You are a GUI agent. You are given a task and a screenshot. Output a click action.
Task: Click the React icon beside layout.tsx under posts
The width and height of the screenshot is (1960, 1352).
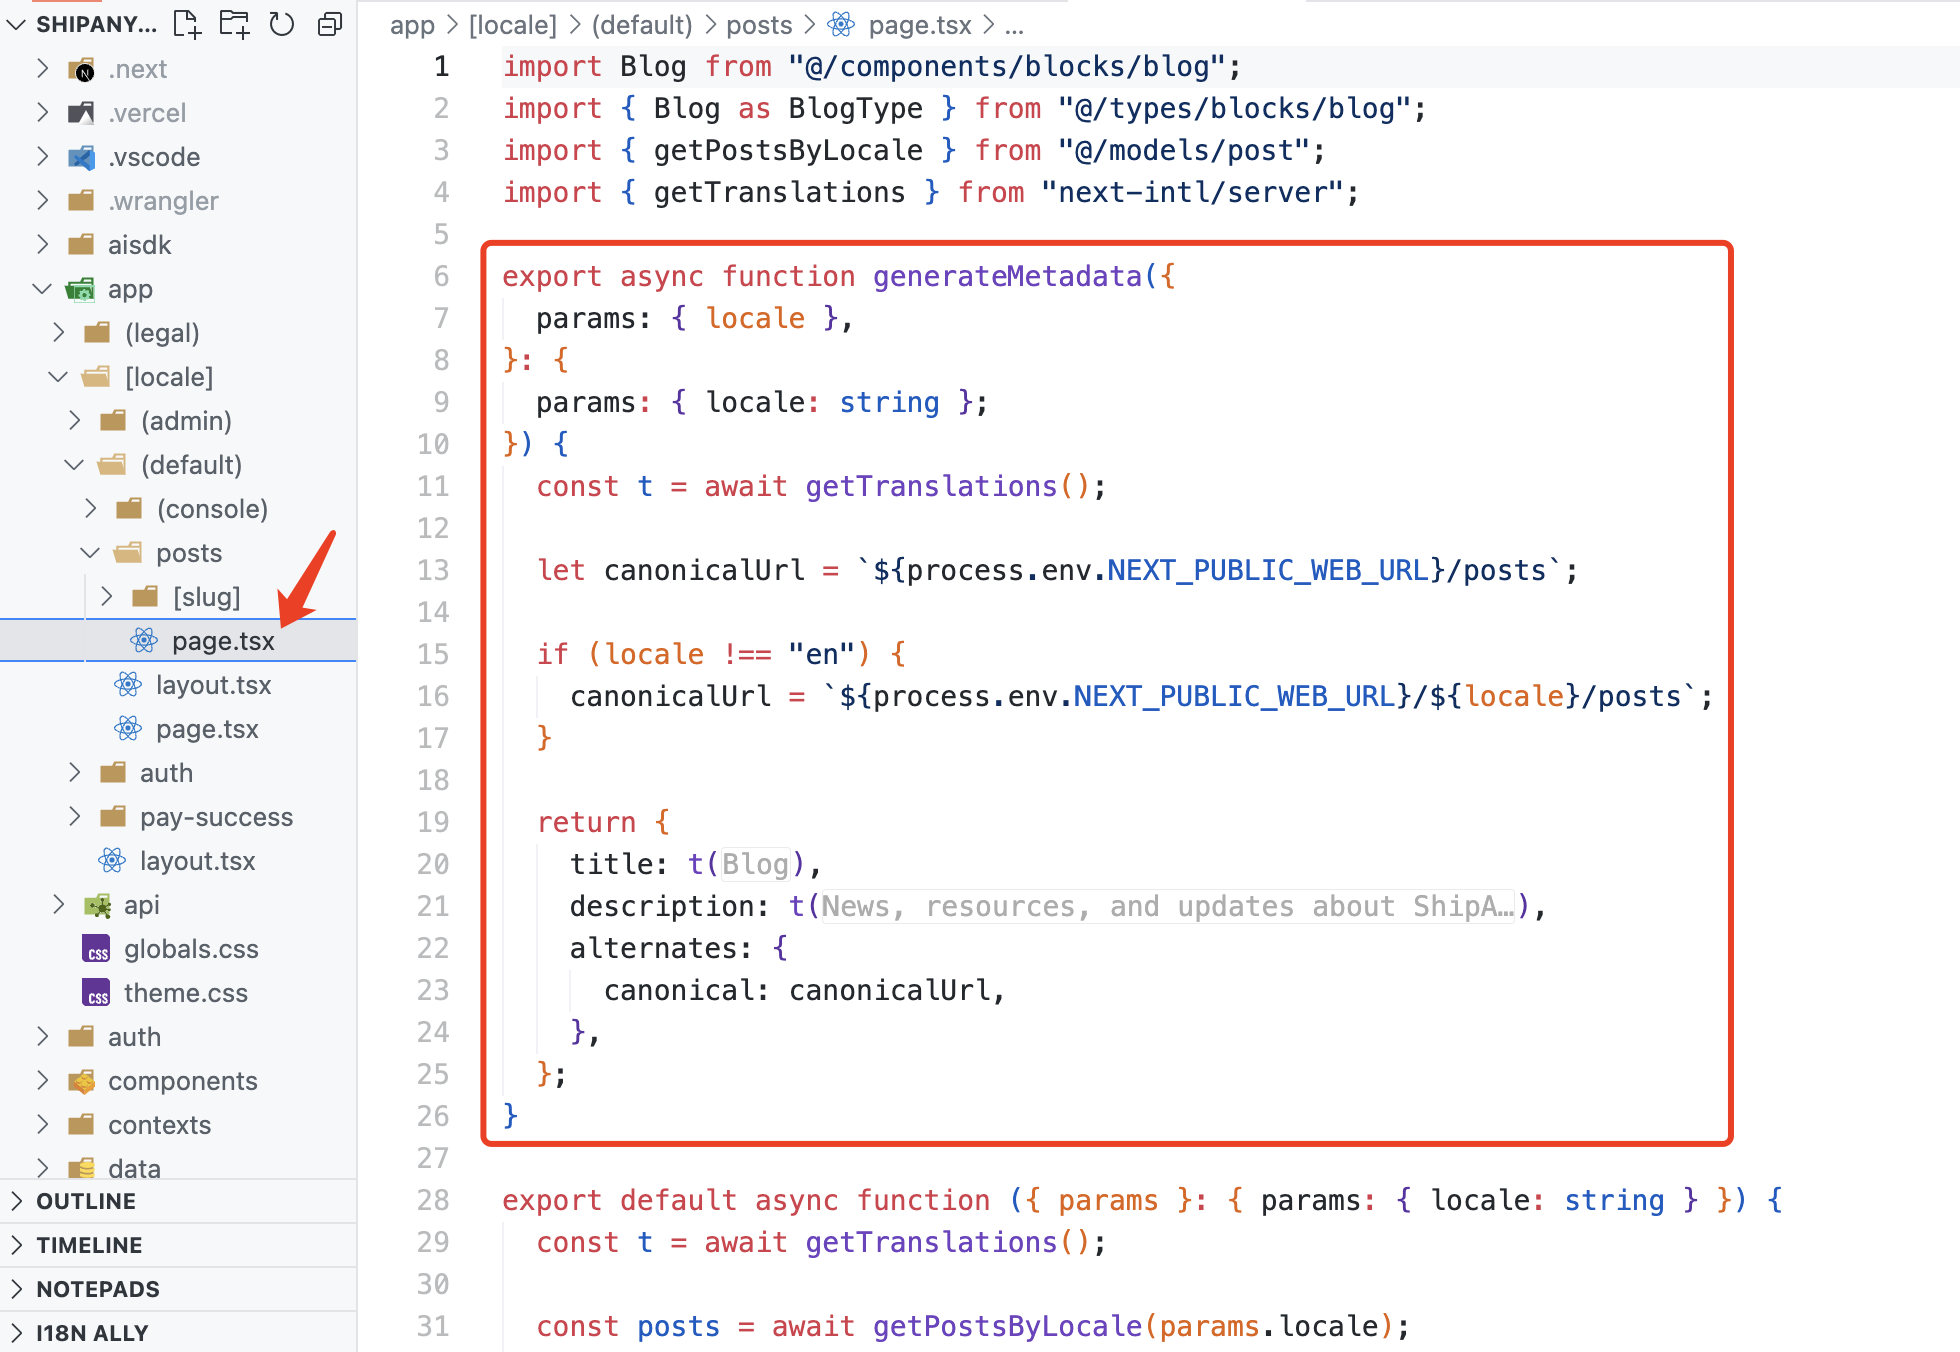[128, 685]
